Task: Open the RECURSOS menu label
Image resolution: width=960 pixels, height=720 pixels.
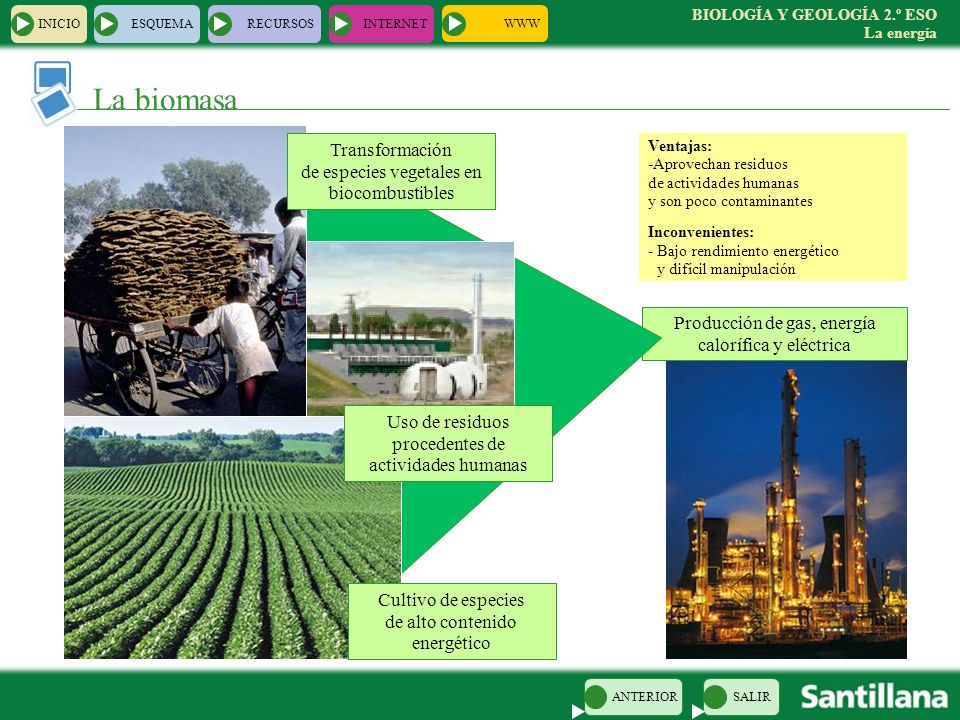Action: (280, 24)
